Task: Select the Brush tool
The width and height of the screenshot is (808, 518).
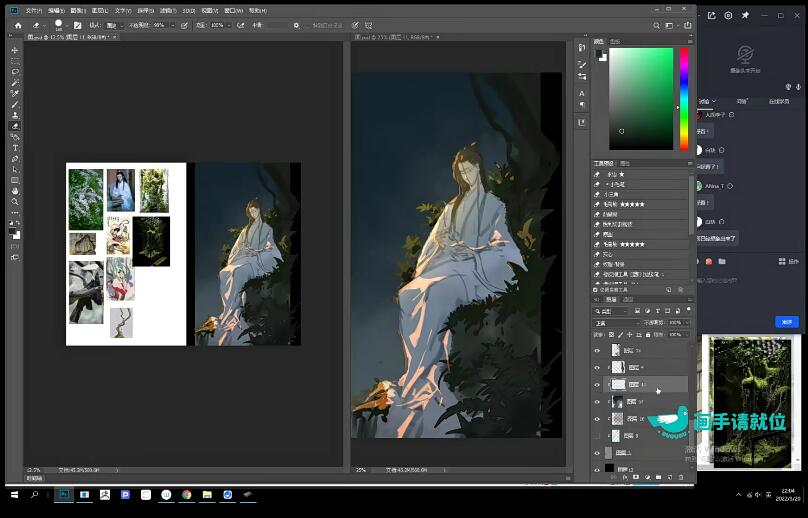Action: point(14,105)
